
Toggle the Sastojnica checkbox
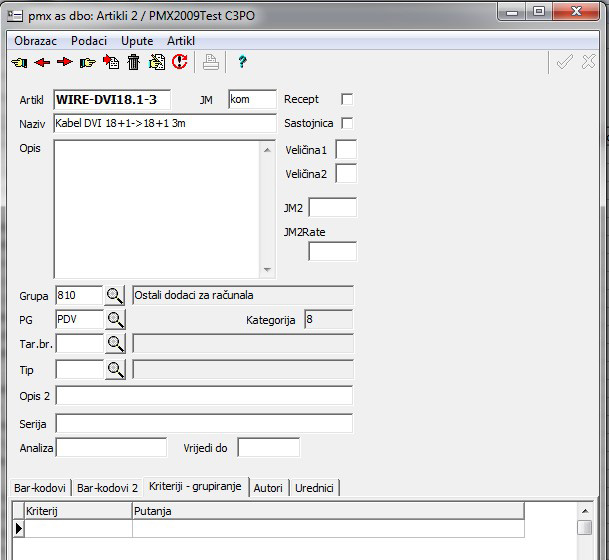(347, 123)
